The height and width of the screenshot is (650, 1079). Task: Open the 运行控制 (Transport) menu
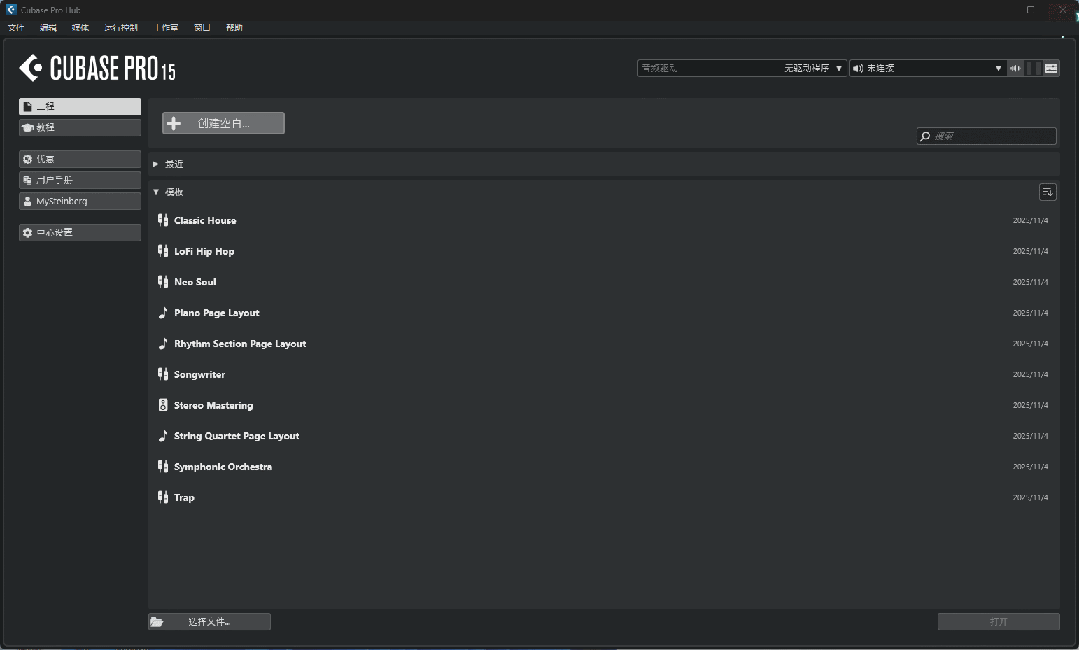(x=121, y=28)
